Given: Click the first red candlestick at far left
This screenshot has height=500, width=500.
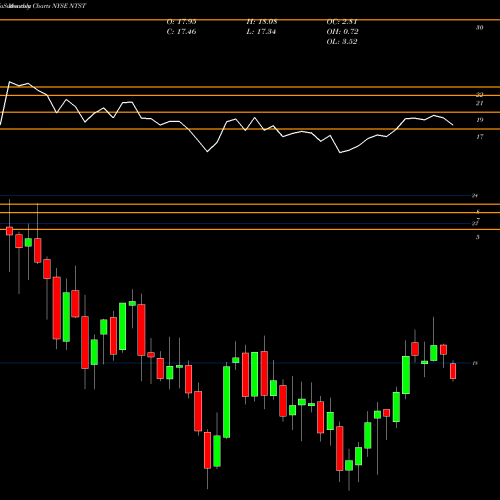Looking at the screenshot, I should click(9, 231).
